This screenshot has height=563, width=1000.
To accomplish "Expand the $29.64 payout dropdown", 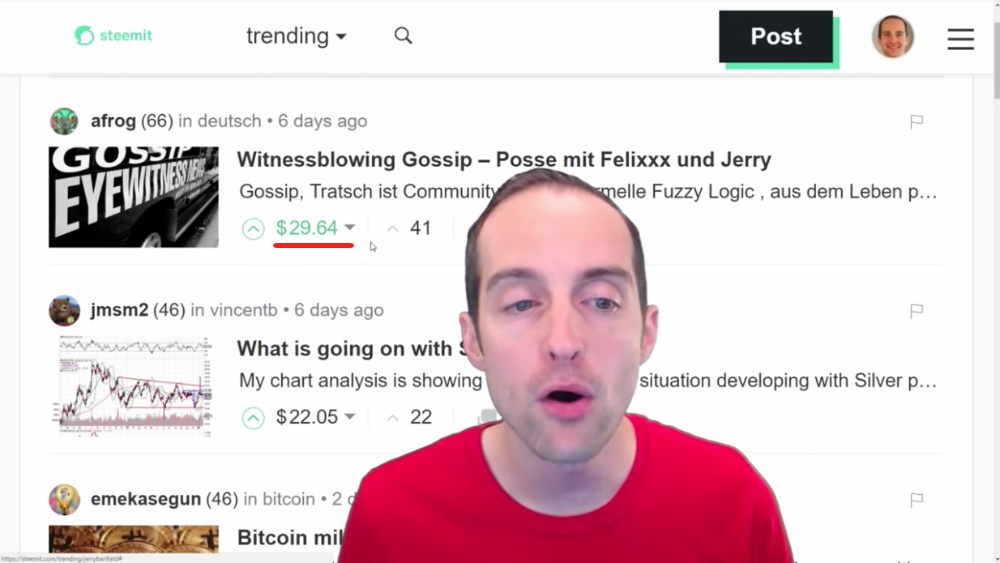I will click(349, 228).
